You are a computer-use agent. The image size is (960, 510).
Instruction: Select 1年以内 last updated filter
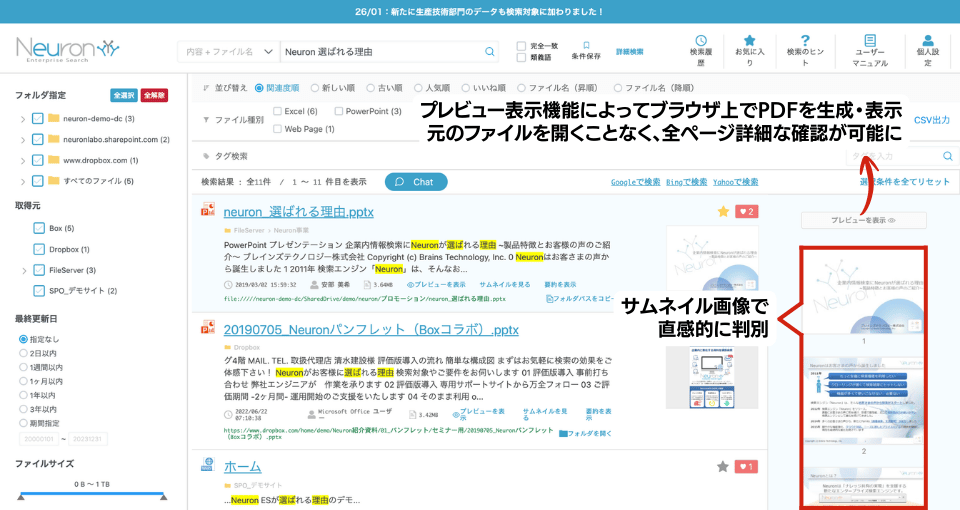pos(23,395)
